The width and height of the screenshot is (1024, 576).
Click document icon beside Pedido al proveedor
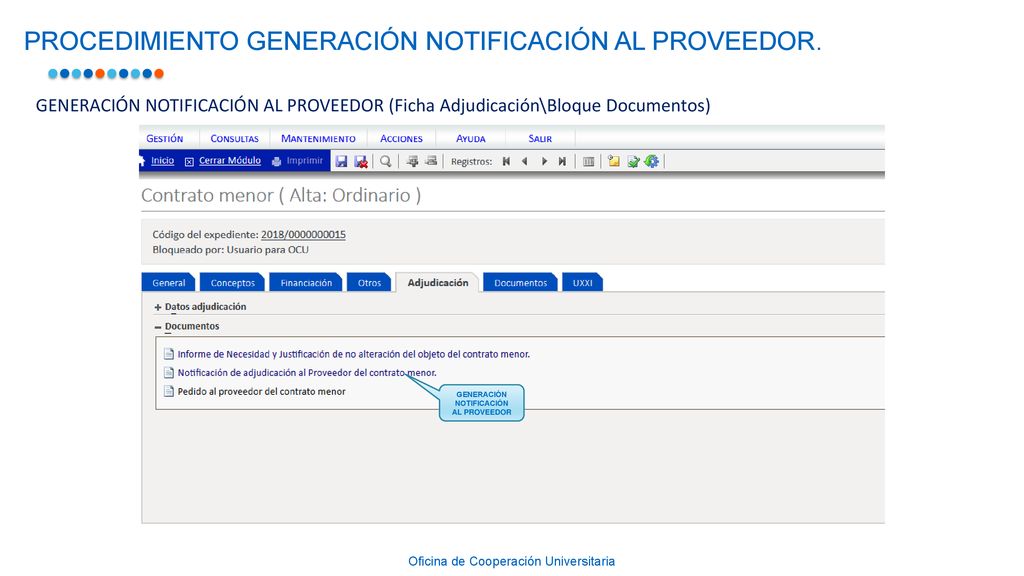pos(168,391)
